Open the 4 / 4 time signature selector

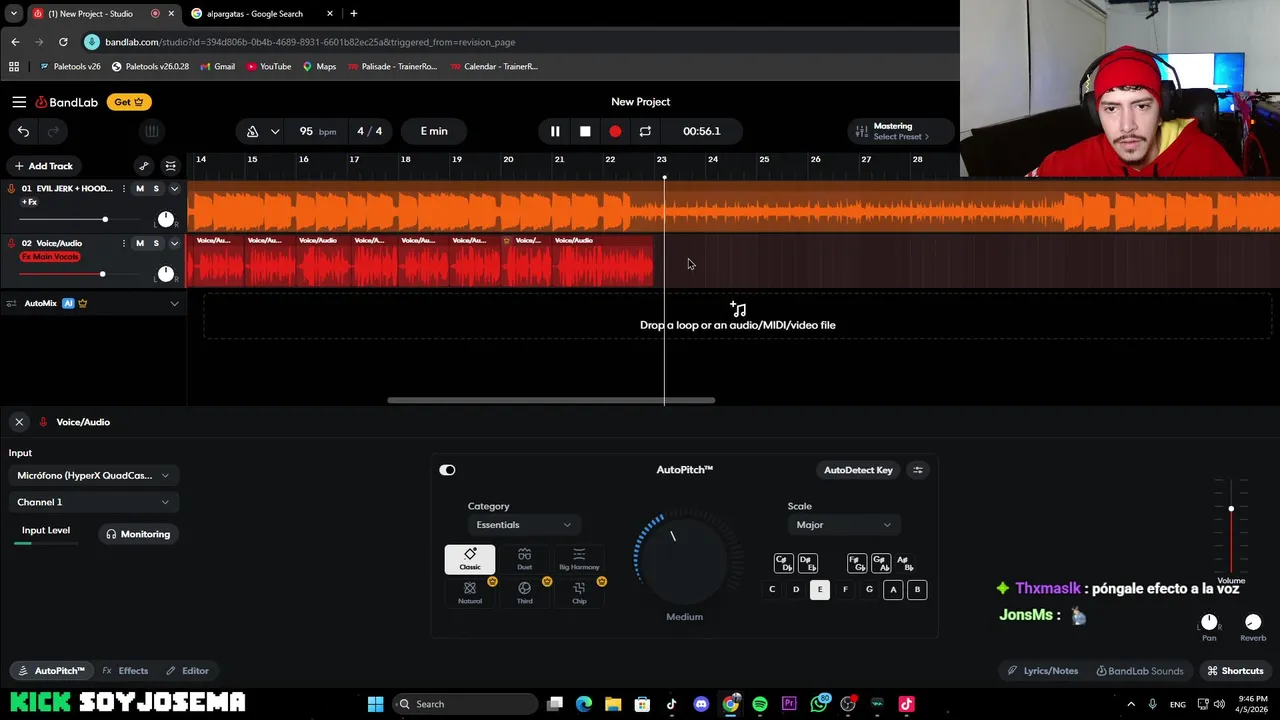pyautogui.click(x=370, y=131)
